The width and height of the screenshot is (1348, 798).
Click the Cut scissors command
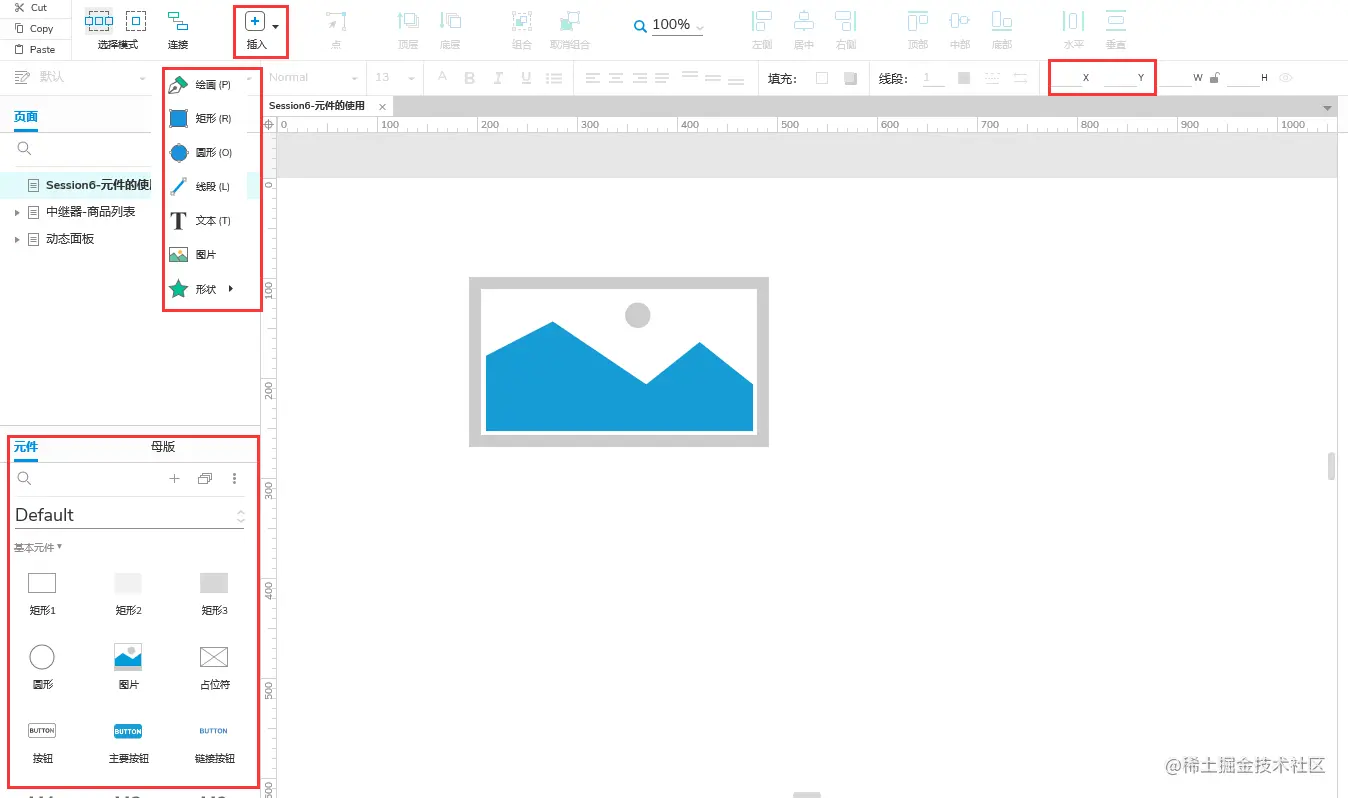30,7
